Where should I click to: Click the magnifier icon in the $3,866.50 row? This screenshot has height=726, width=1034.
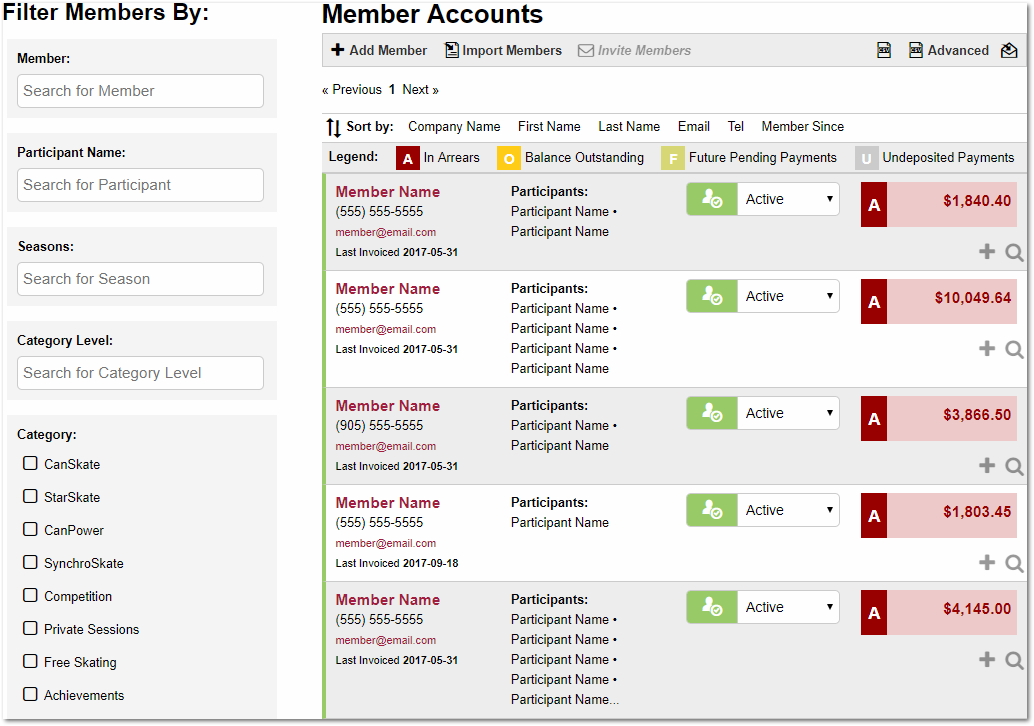tap(1014, 466)
